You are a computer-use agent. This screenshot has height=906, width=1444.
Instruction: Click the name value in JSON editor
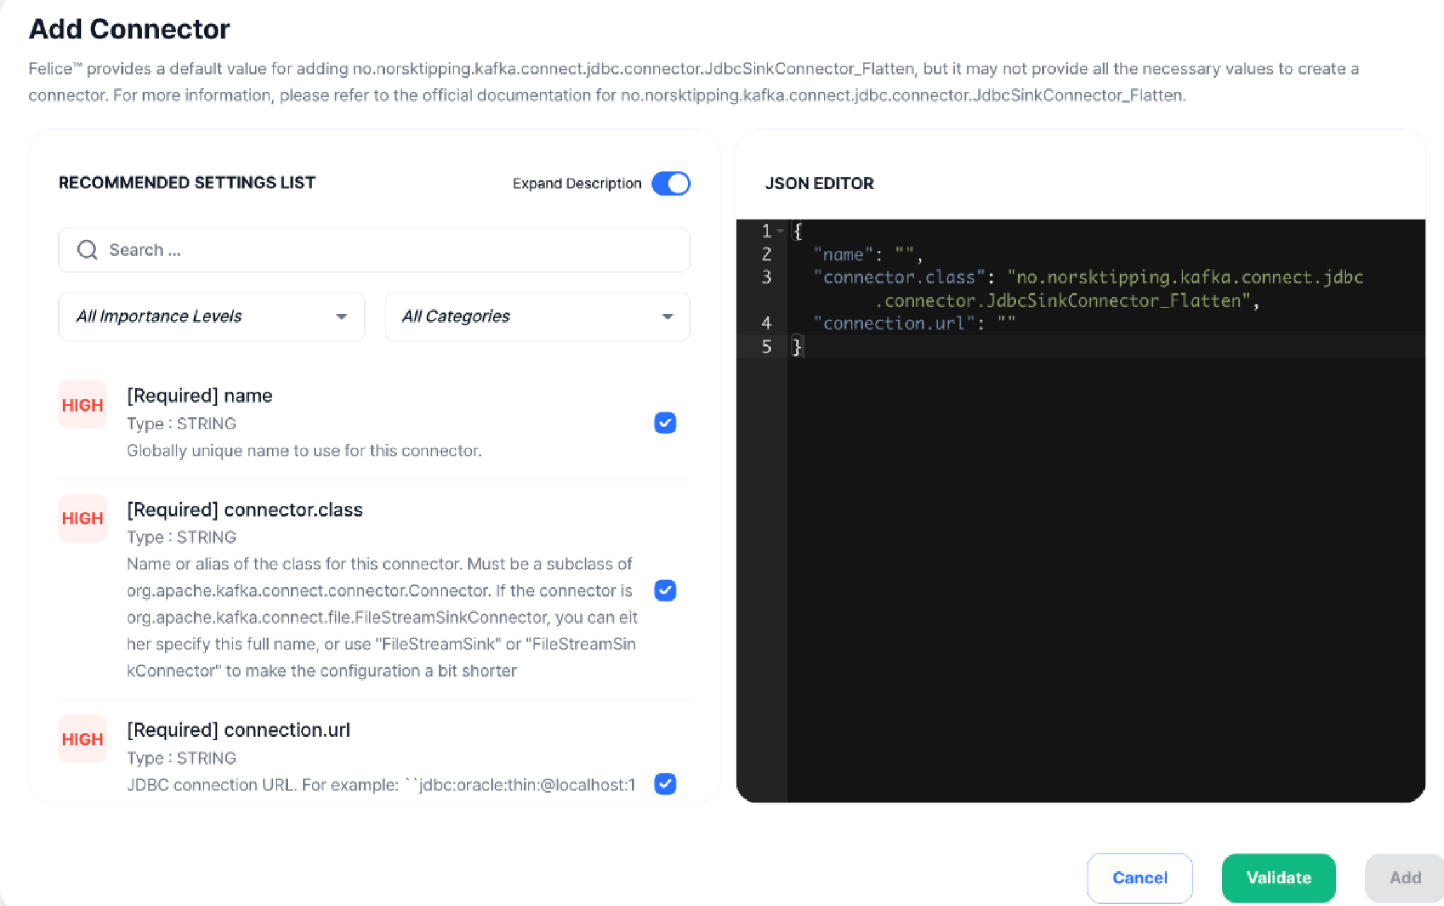[x=904, y=254]
